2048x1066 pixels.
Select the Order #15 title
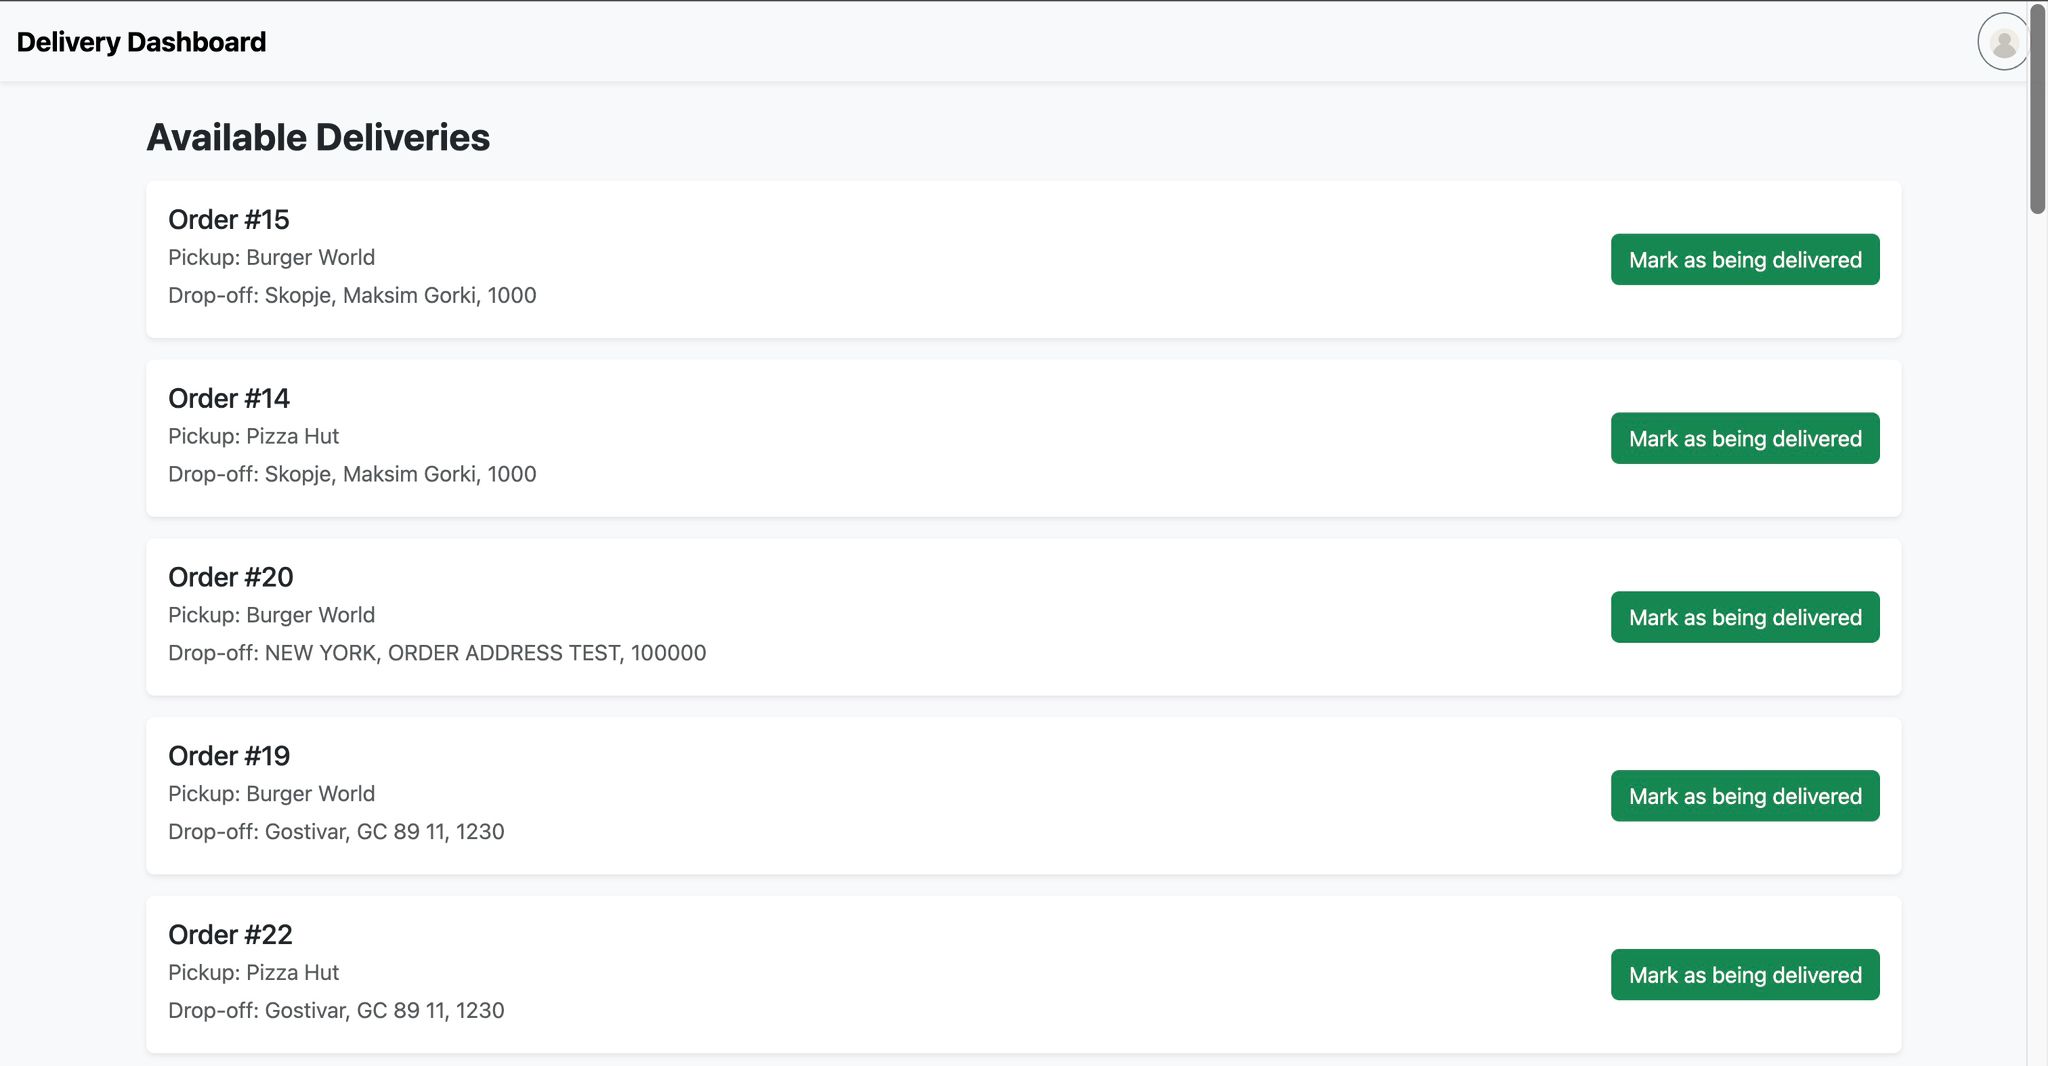click(229, 220)
